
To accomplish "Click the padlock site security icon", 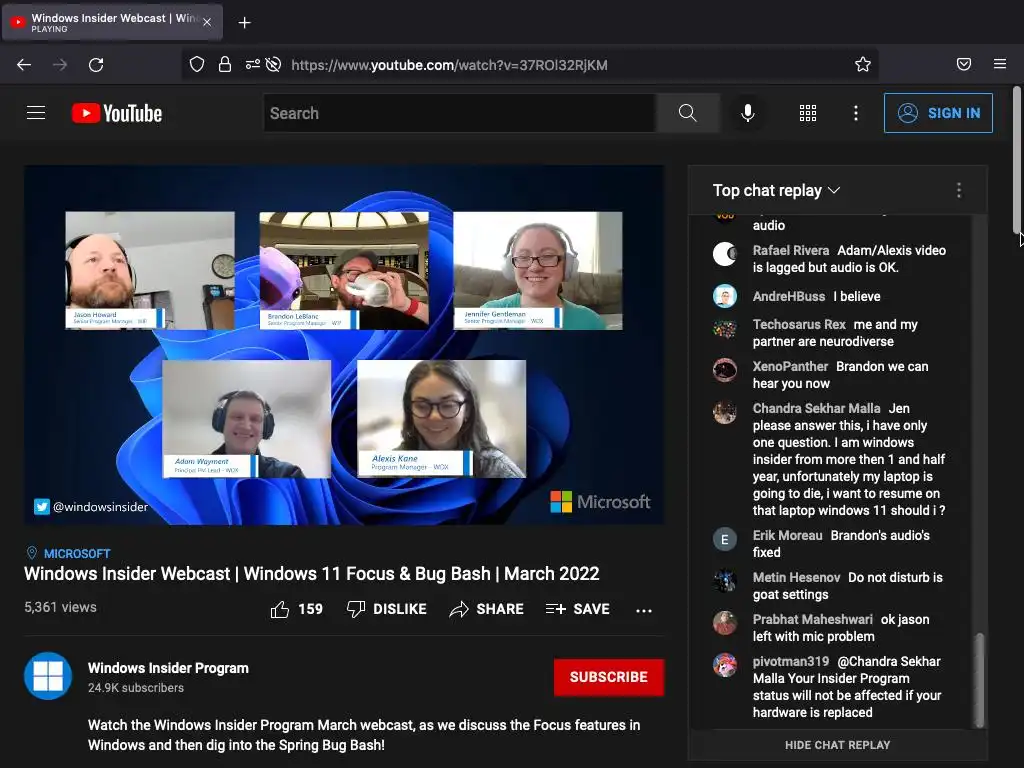I will click(225, 64).
